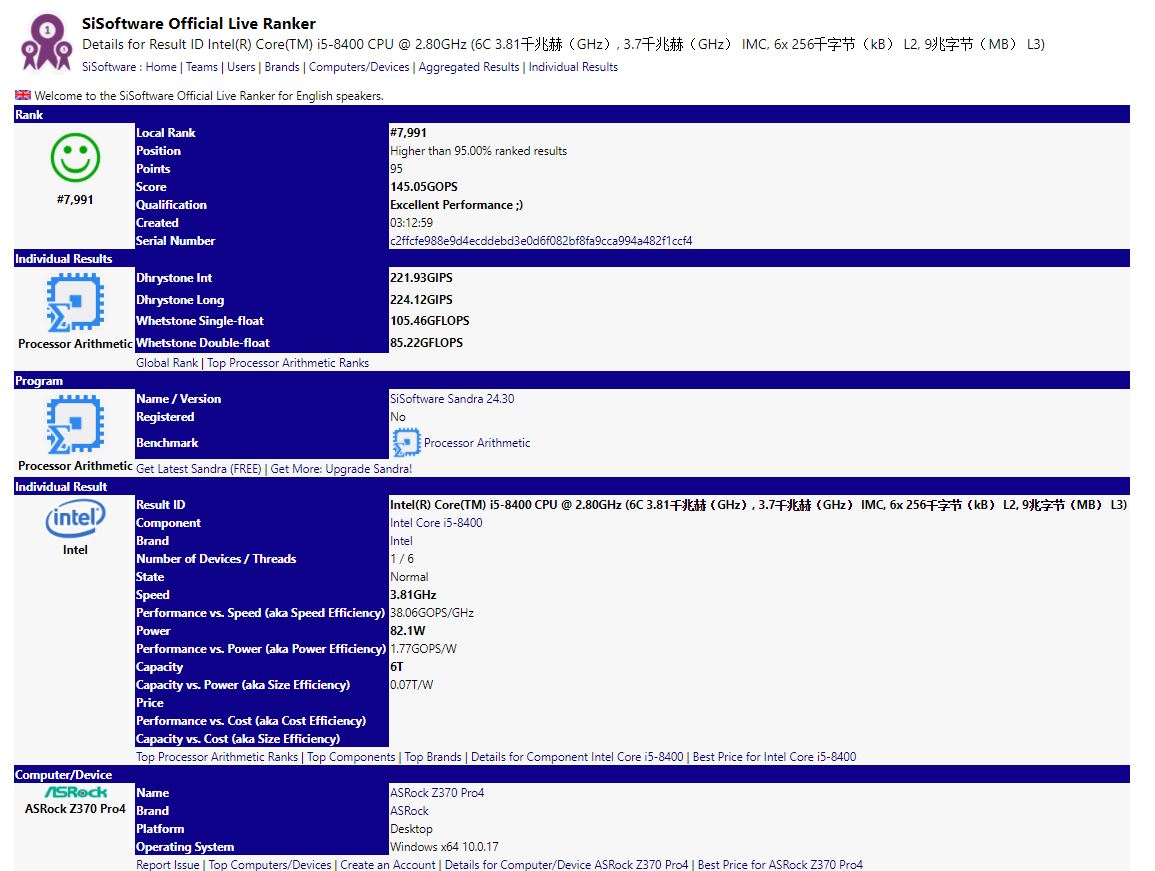Click the speed value 3.81GHz
This screenshot has width=1155, height=871.
click(x=412, y=595)
